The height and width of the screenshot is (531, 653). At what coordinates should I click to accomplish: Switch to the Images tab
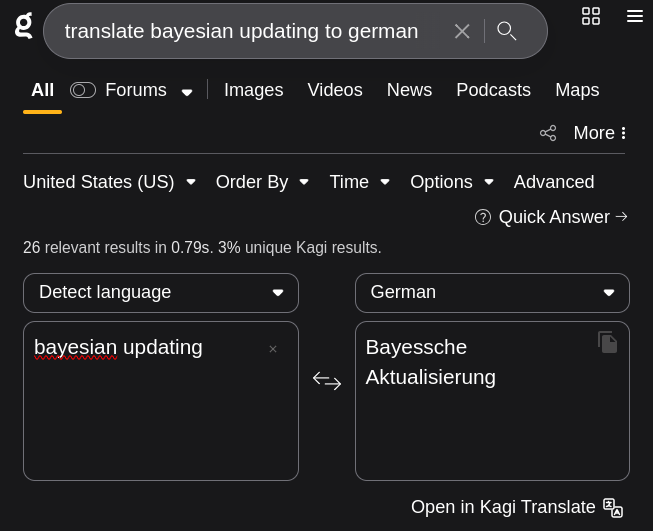click(x=254, y=90)
